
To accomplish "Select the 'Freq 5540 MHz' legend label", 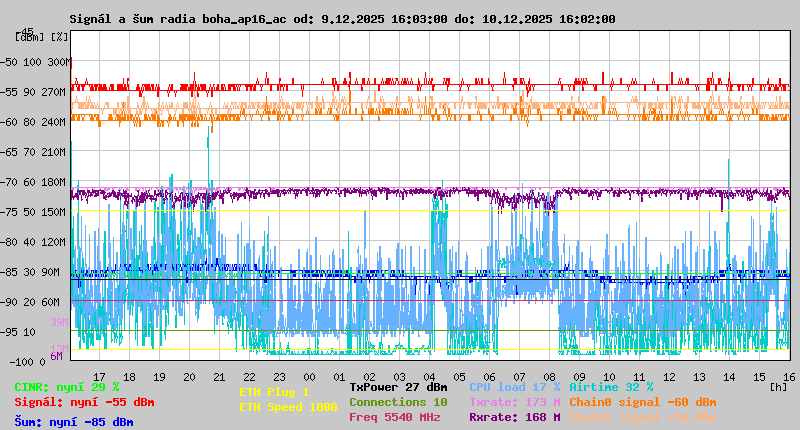I will [395, 417].
